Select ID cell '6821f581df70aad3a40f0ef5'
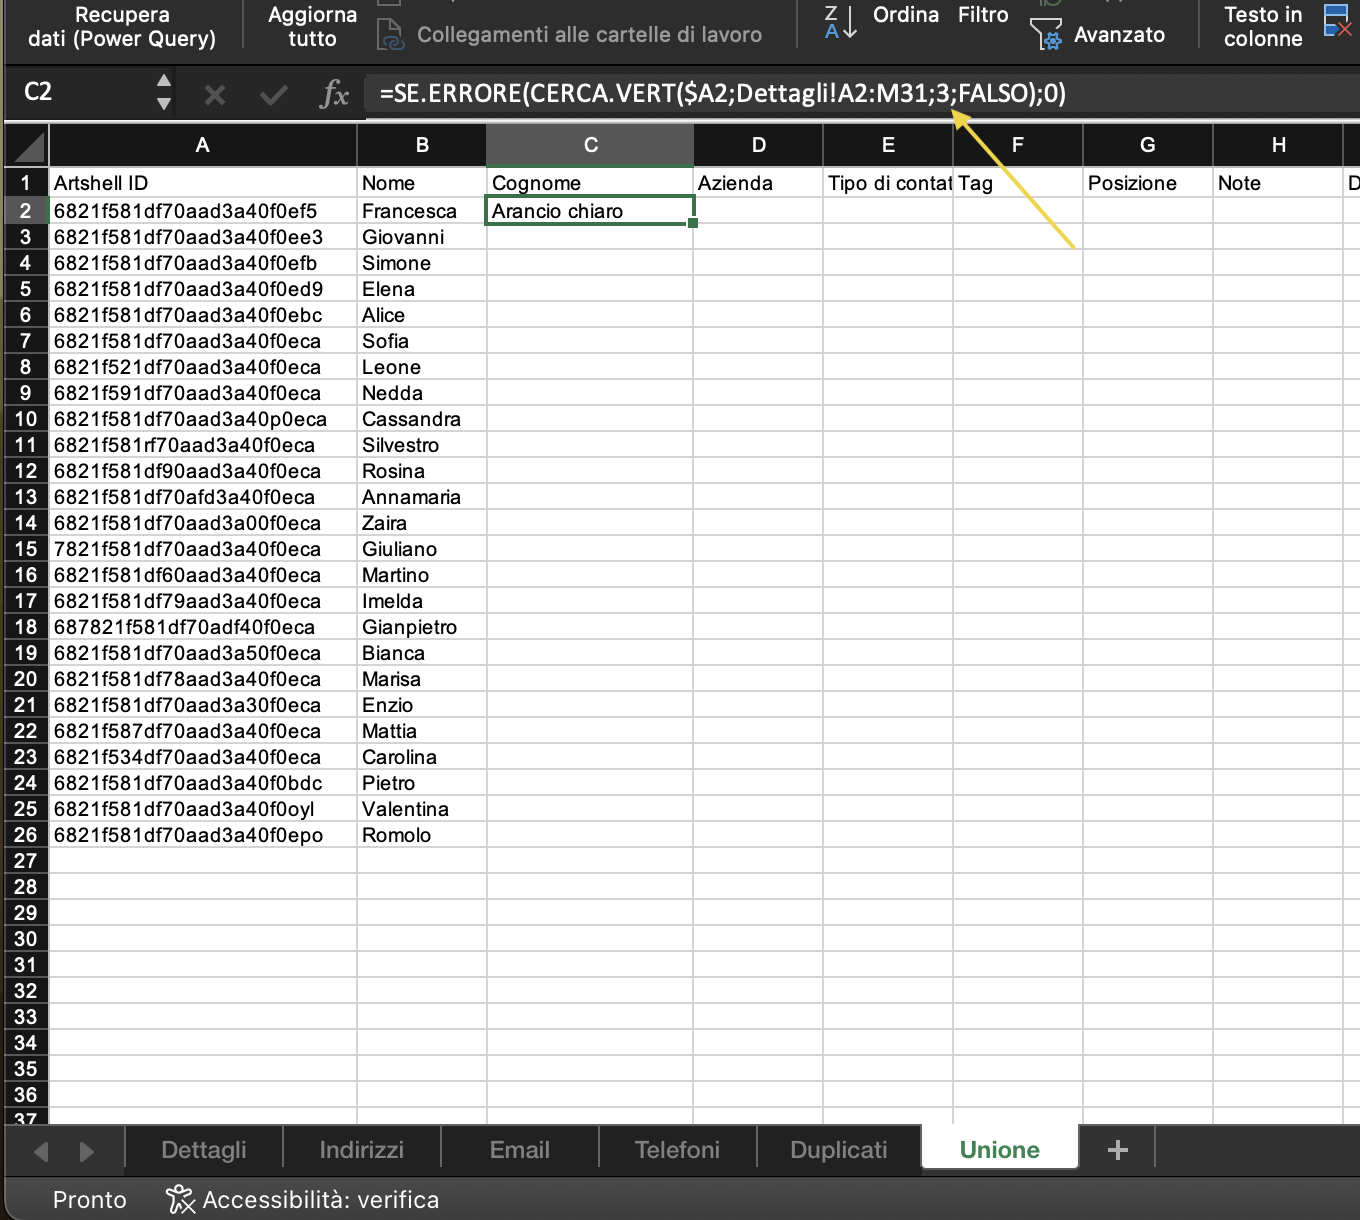The width and height of the screenshot is (1360, 1220). pos(203,211)
